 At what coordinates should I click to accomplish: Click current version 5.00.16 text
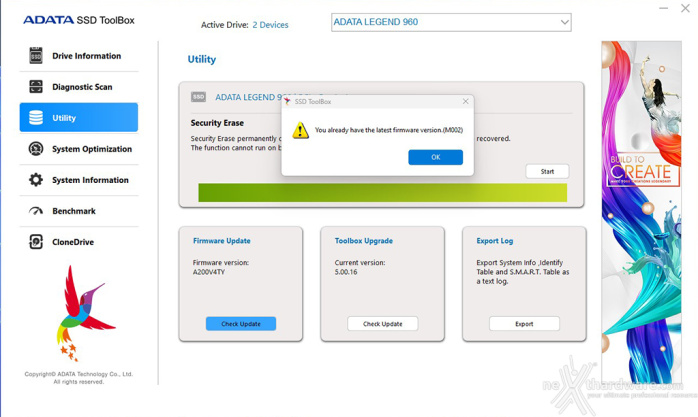(346, 272)
